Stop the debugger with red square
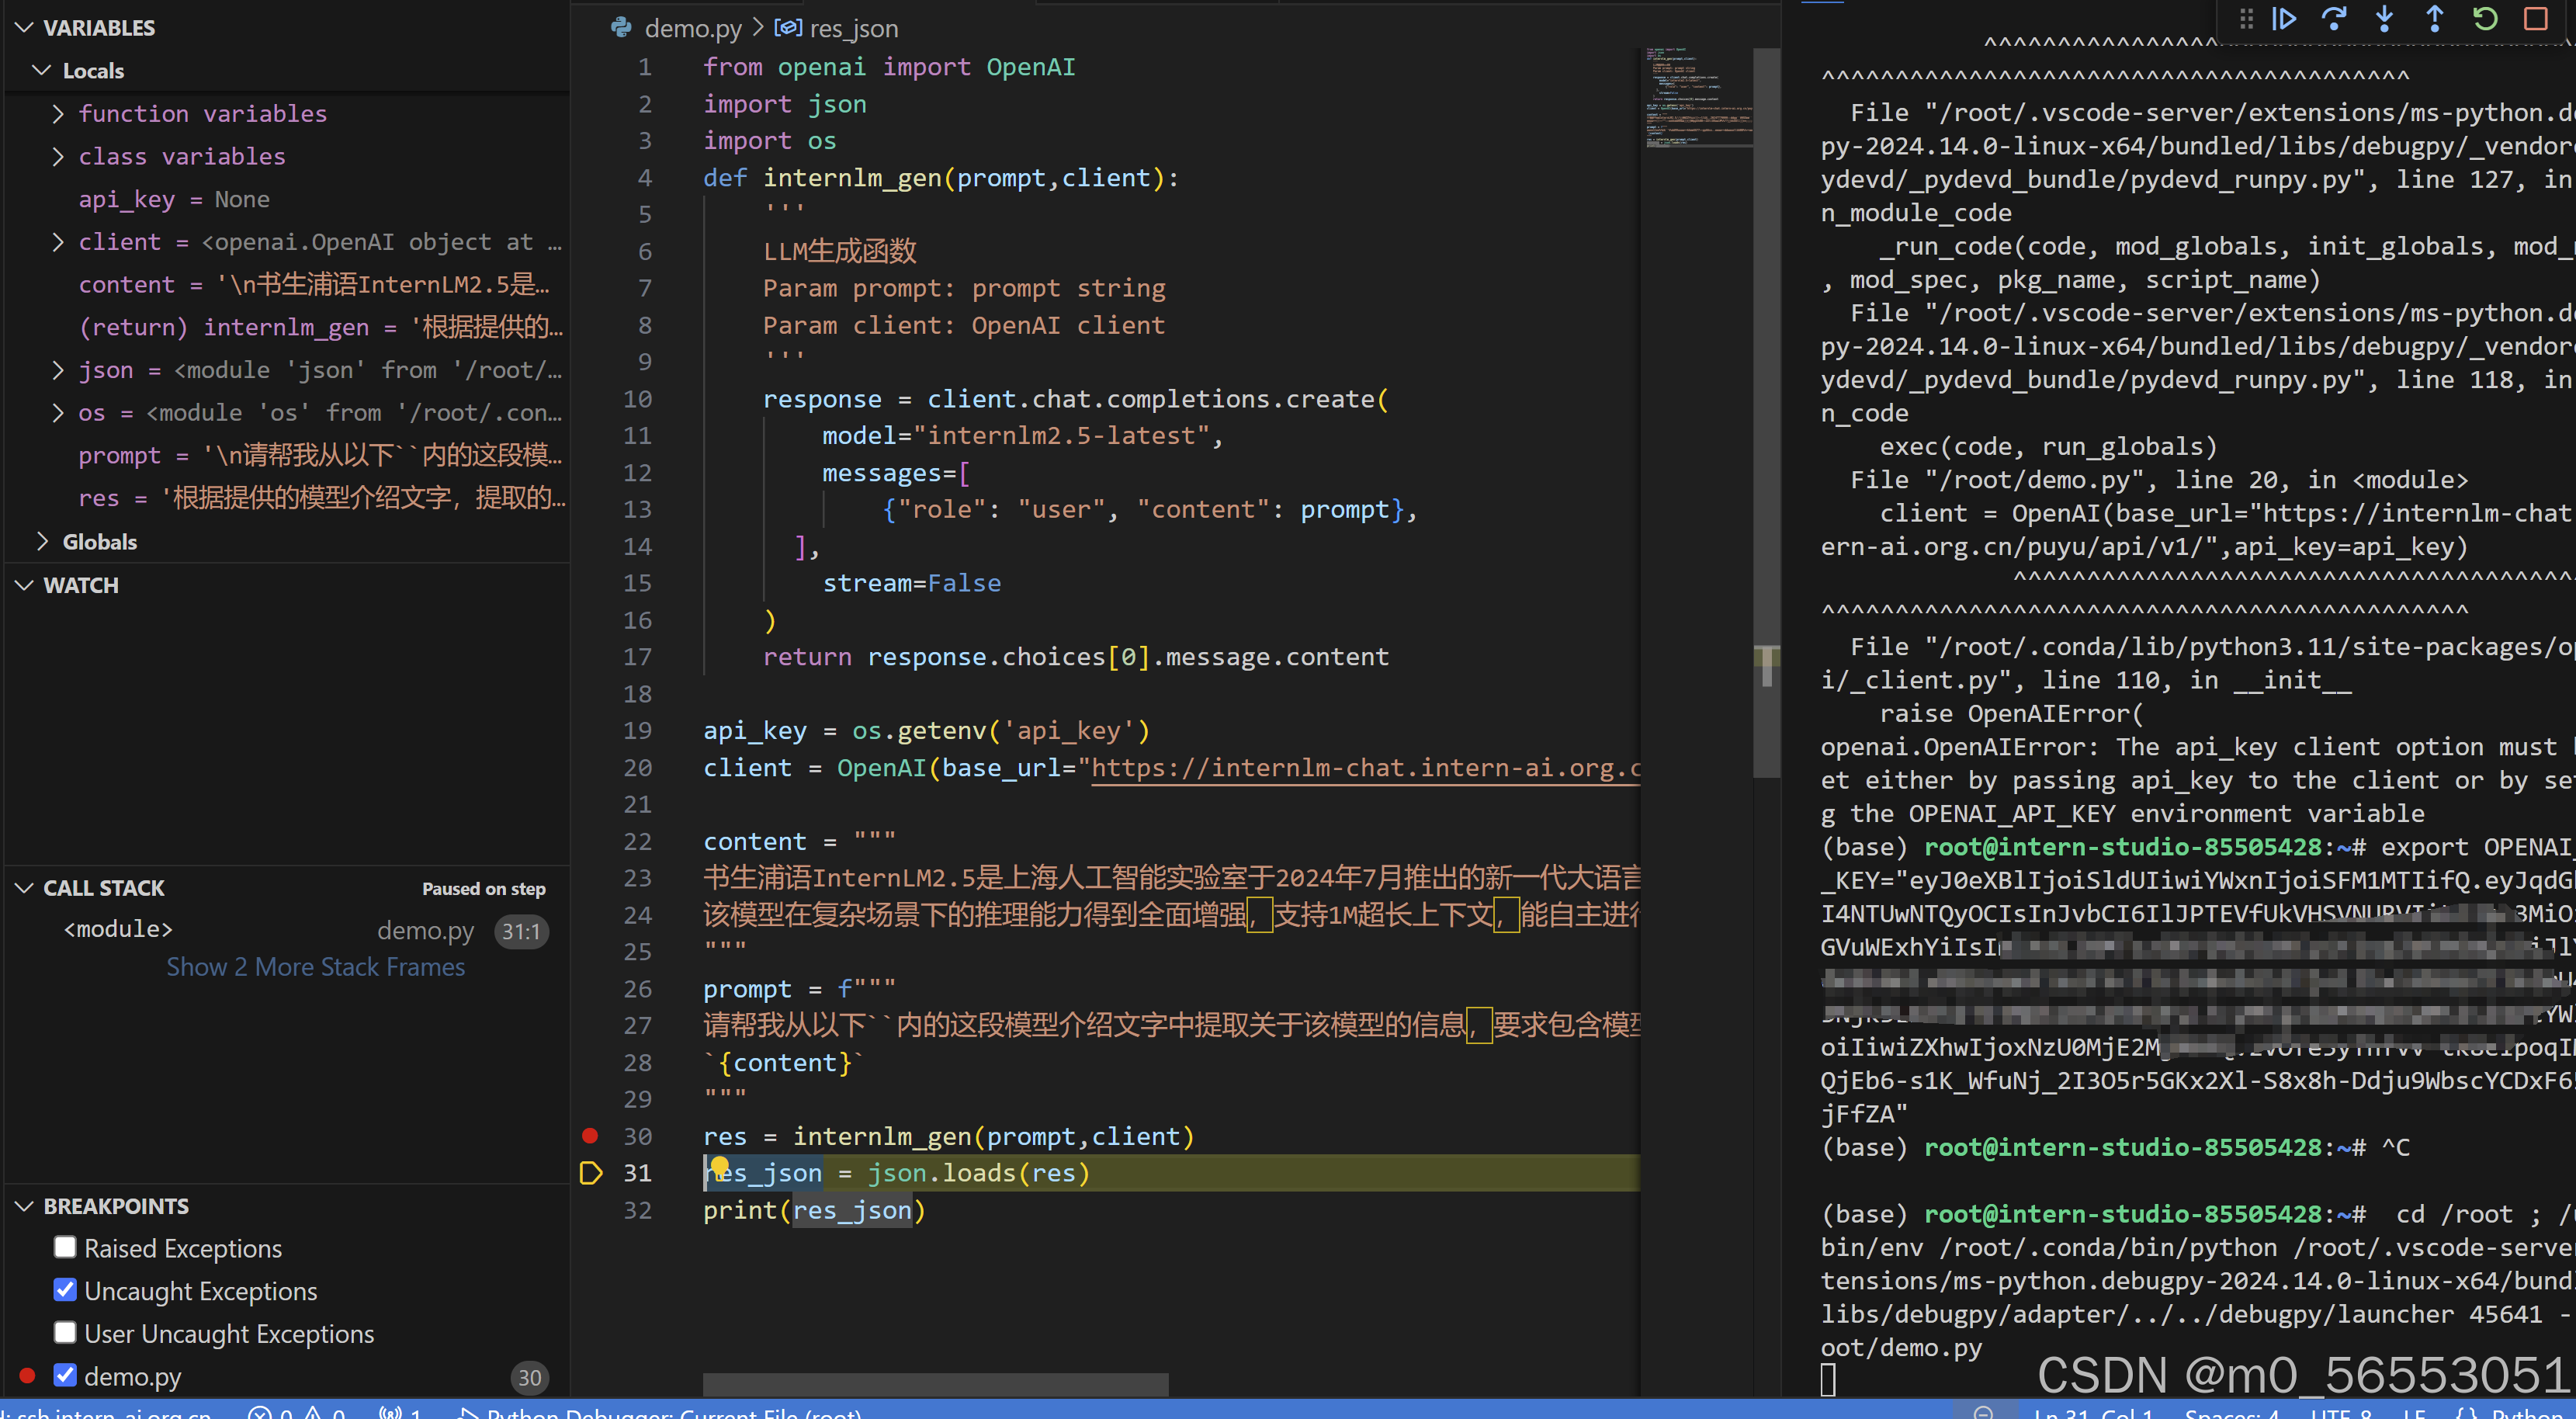Screen dimensions: 2576x1419 point(2535,19)
